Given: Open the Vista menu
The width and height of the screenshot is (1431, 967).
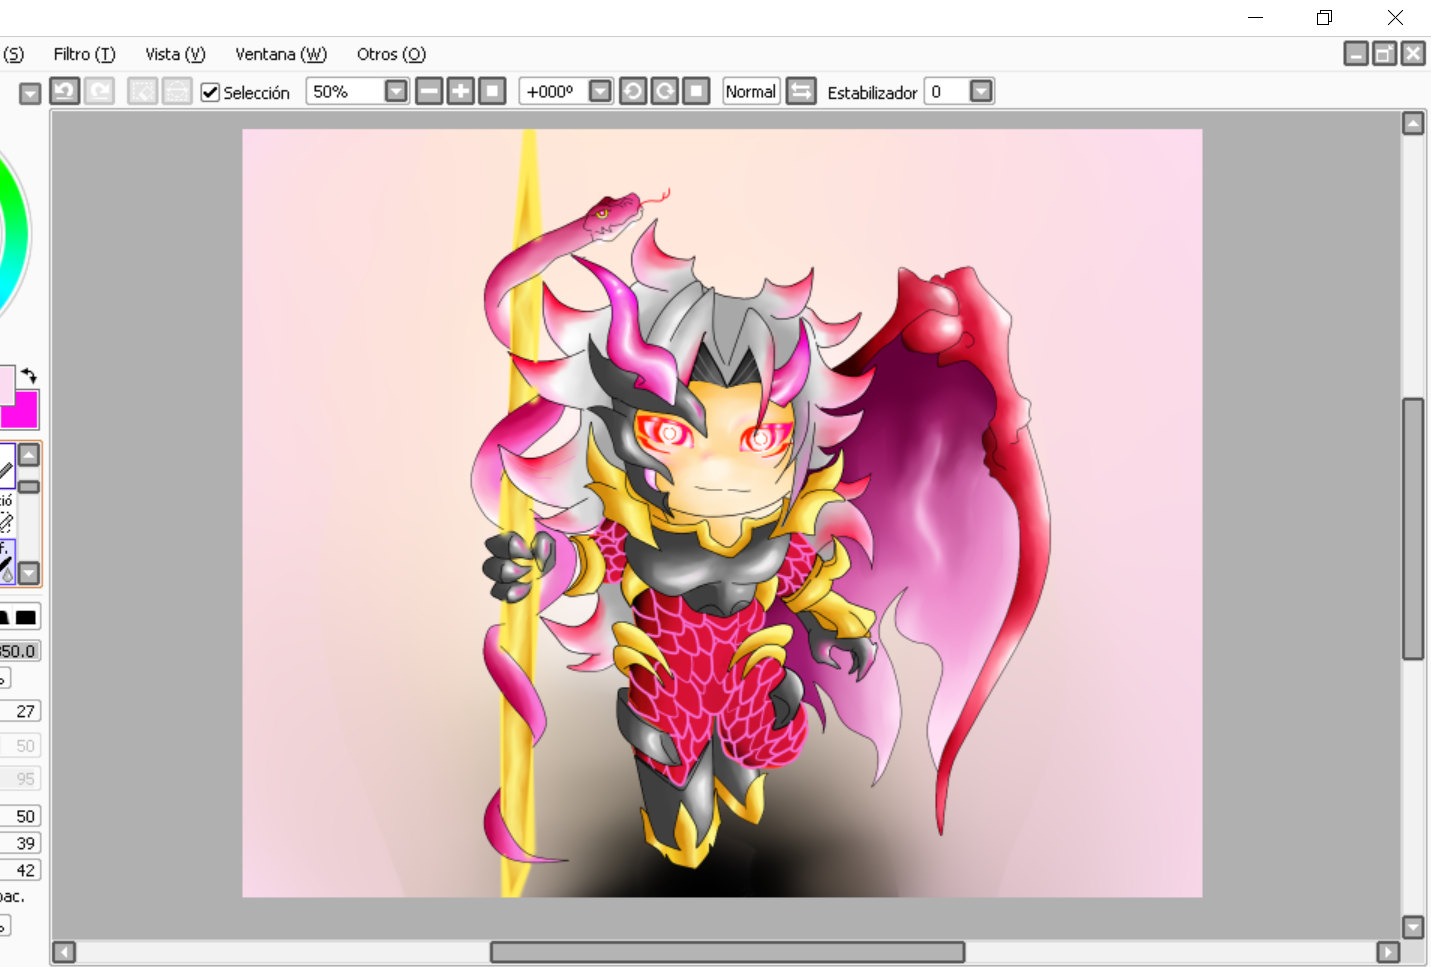Looking at the screenshot, I should point(175,54).
